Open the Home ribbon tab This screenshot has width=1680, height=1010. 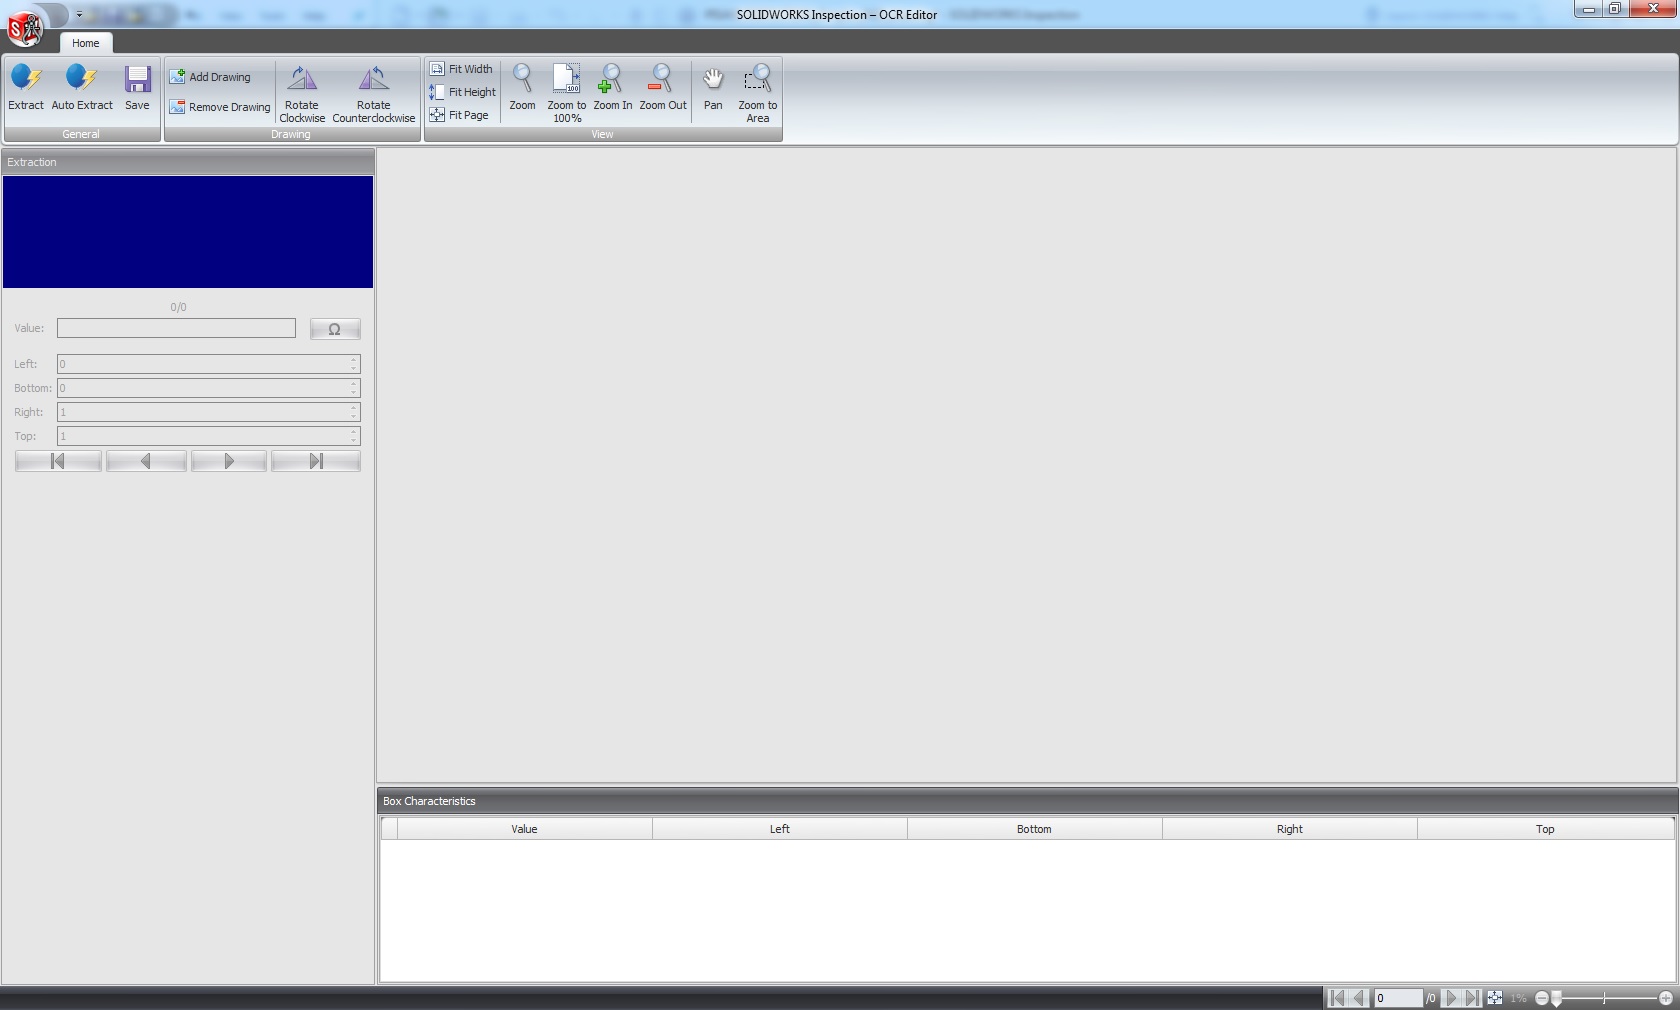[x=86, y=43]
